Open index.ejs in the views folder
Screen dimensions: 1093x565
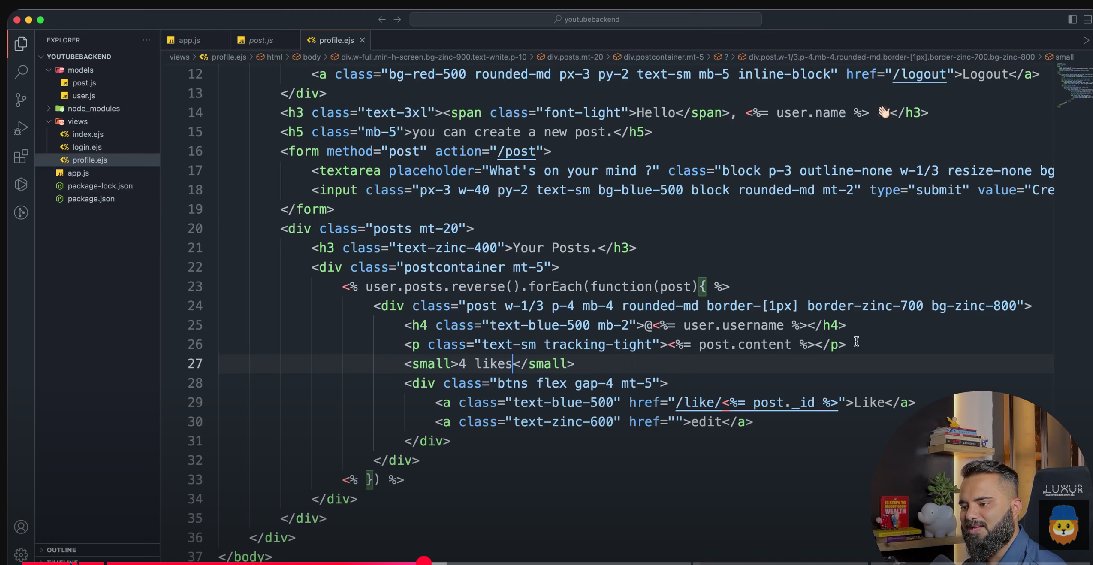(x=87, y=134)
